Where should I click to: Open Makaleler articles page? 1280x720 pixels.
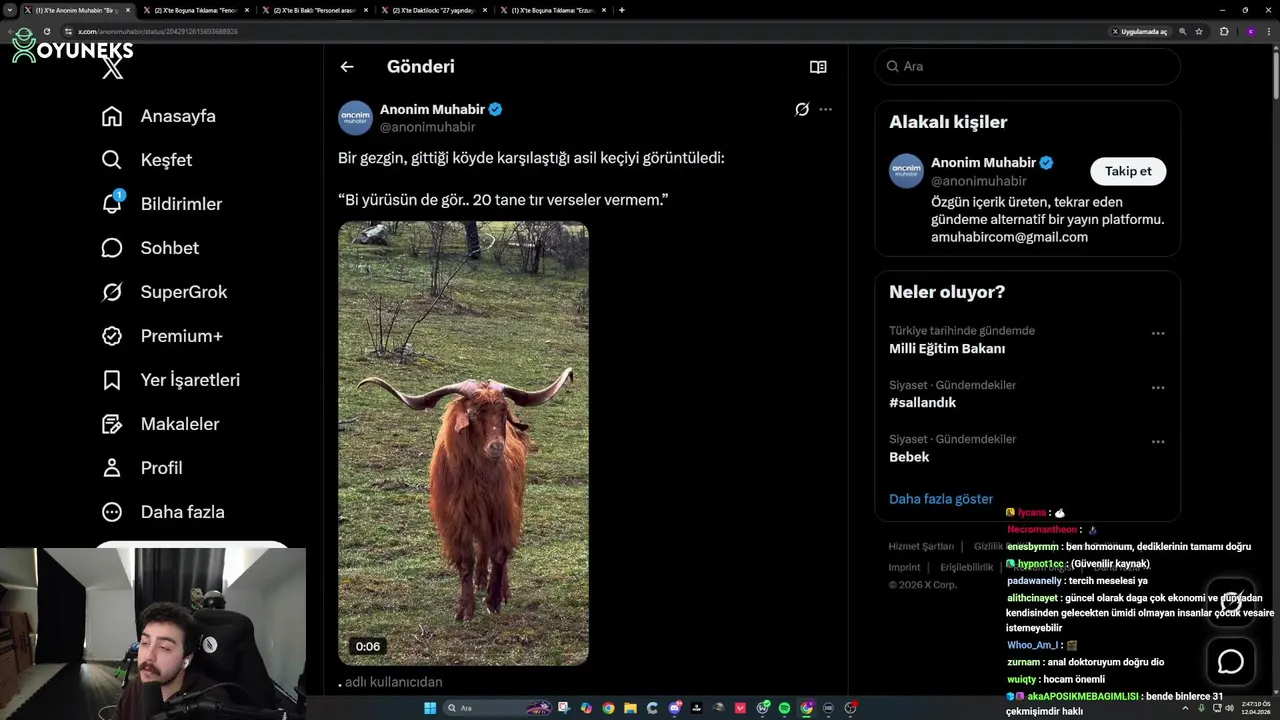click(x=160, y=424)
